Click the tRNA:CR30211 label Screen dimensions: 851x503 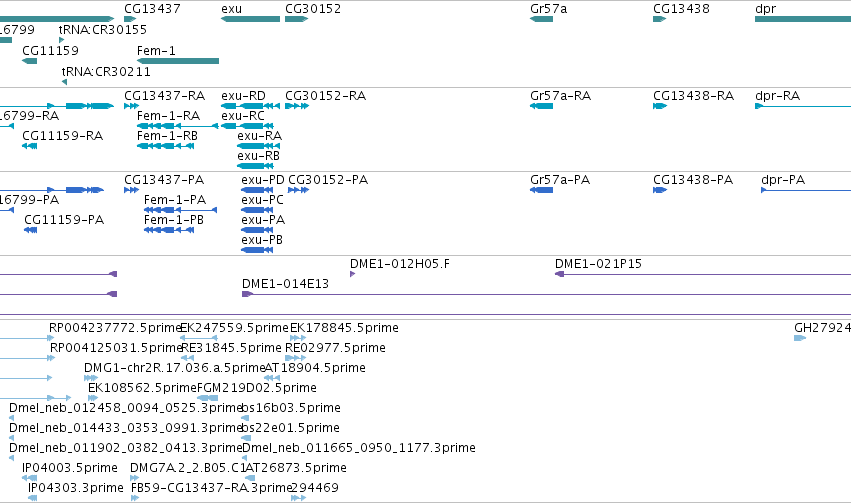(106, 72)
